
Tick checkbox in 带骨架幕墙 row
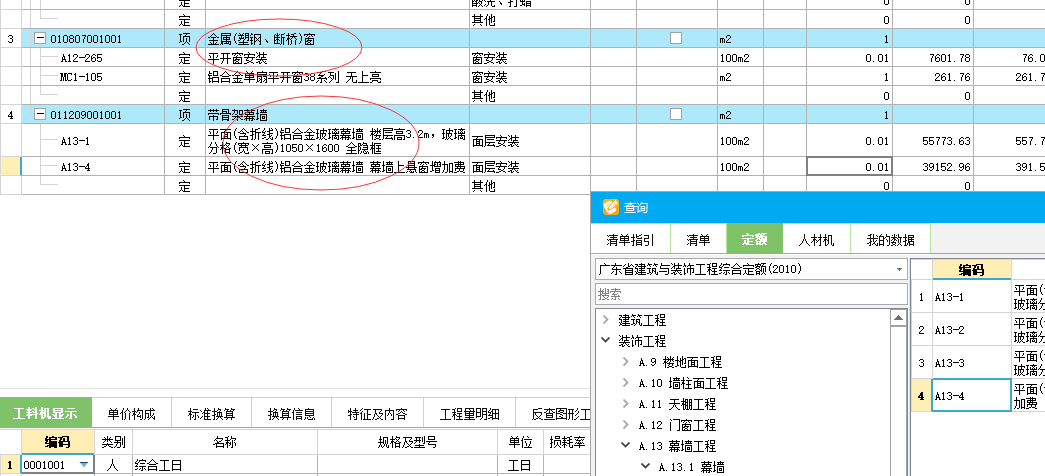[x=676, y=115]
